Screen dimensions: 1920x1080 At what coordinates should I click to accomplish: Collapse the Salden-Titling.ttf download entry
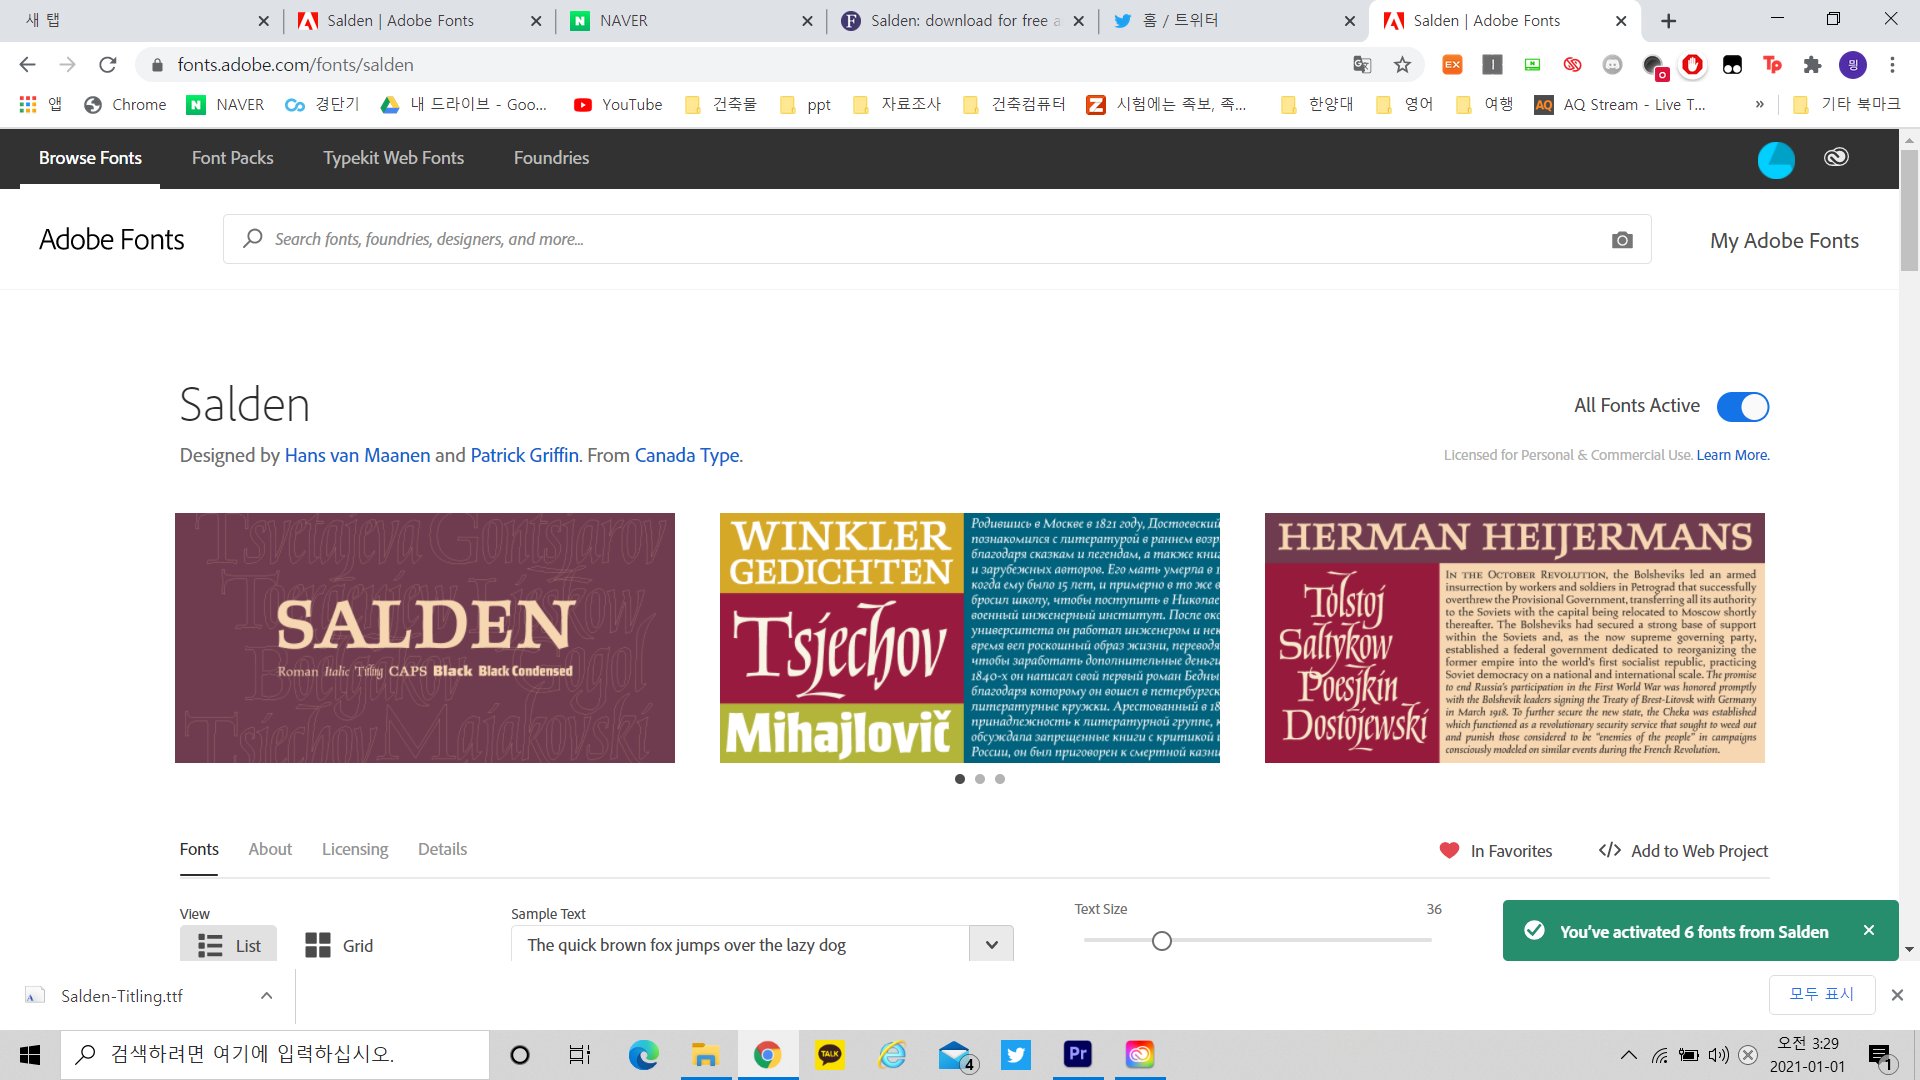265,995
